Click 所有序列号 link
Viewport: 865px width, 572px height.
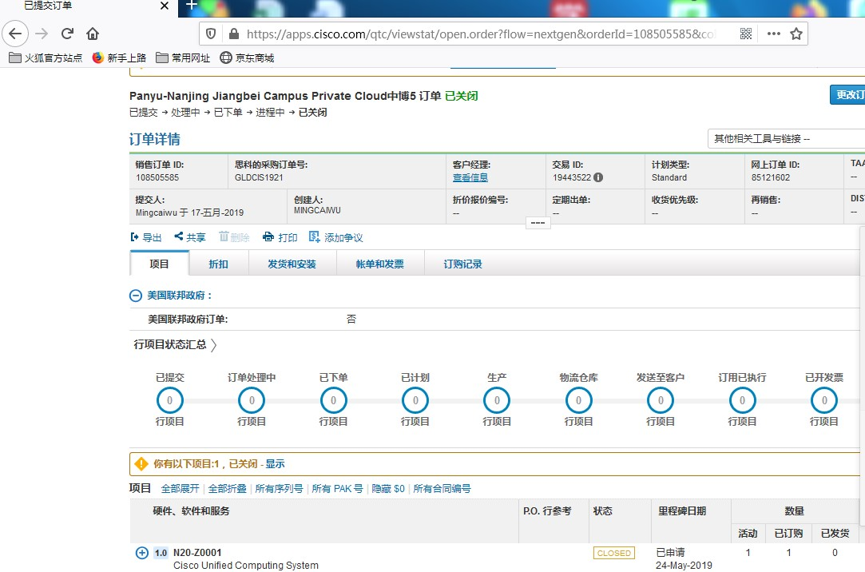pyautogui.click(x=279, y=489)
